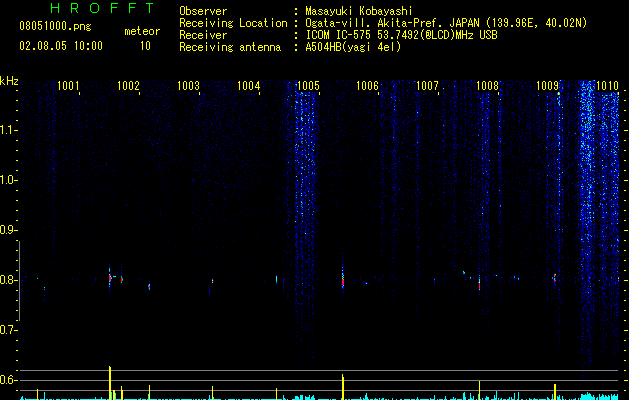Viewport: 629px width, 400px height.
Task: Click time marker 1010
Action: 607,86
